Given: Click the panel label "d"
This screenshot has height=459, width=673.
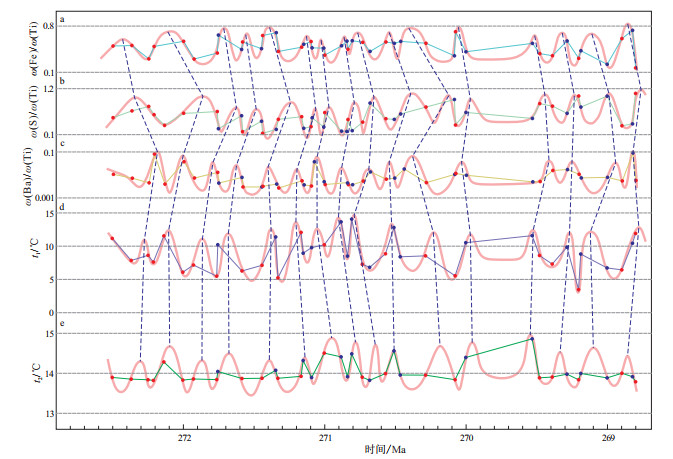Looking at the screenshot, I should (62, 207).
